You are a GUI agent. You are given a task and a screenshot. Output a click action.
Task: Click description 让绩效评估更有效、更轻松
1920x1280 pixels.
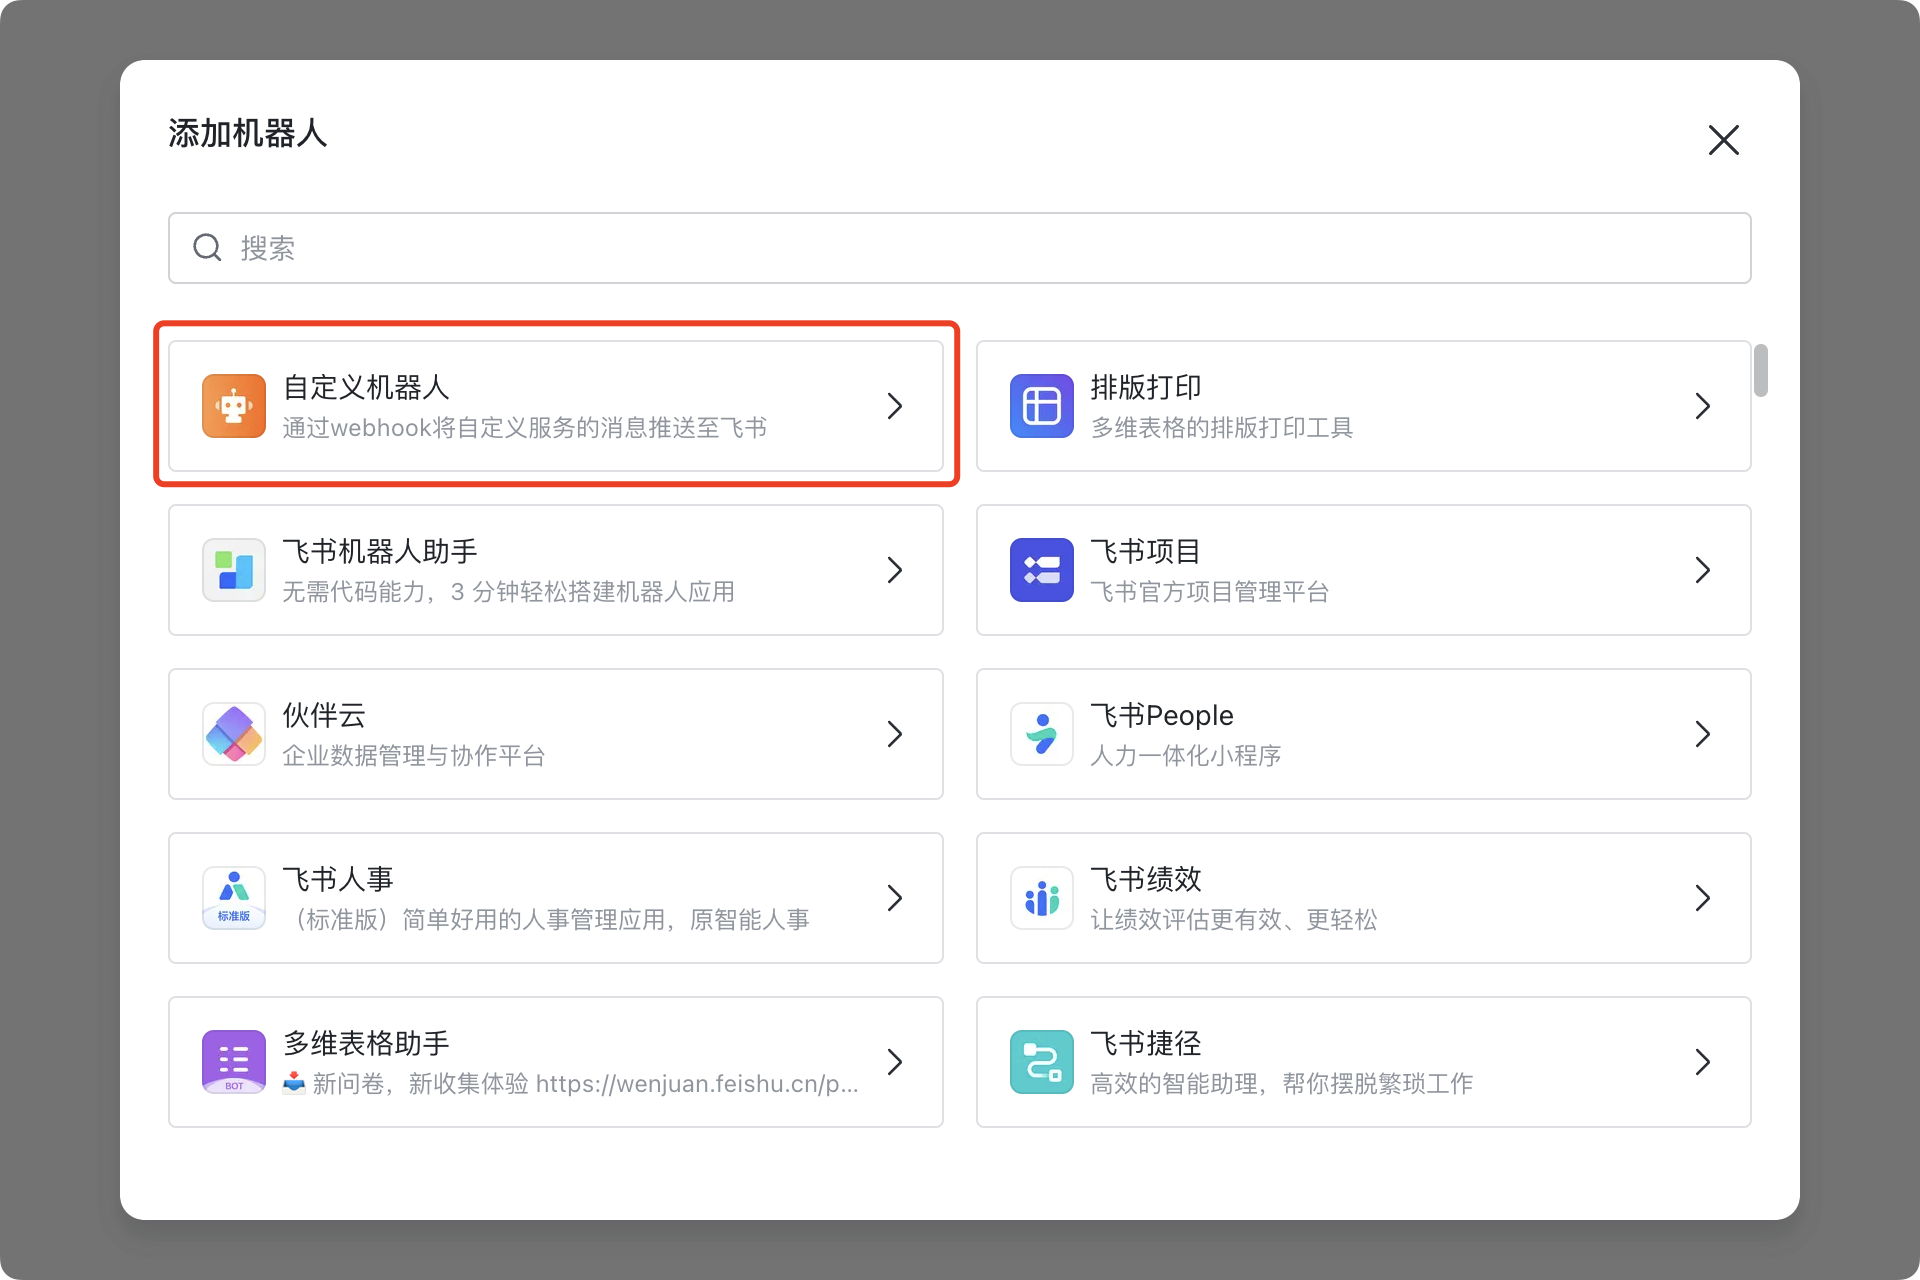point(1234,920)
